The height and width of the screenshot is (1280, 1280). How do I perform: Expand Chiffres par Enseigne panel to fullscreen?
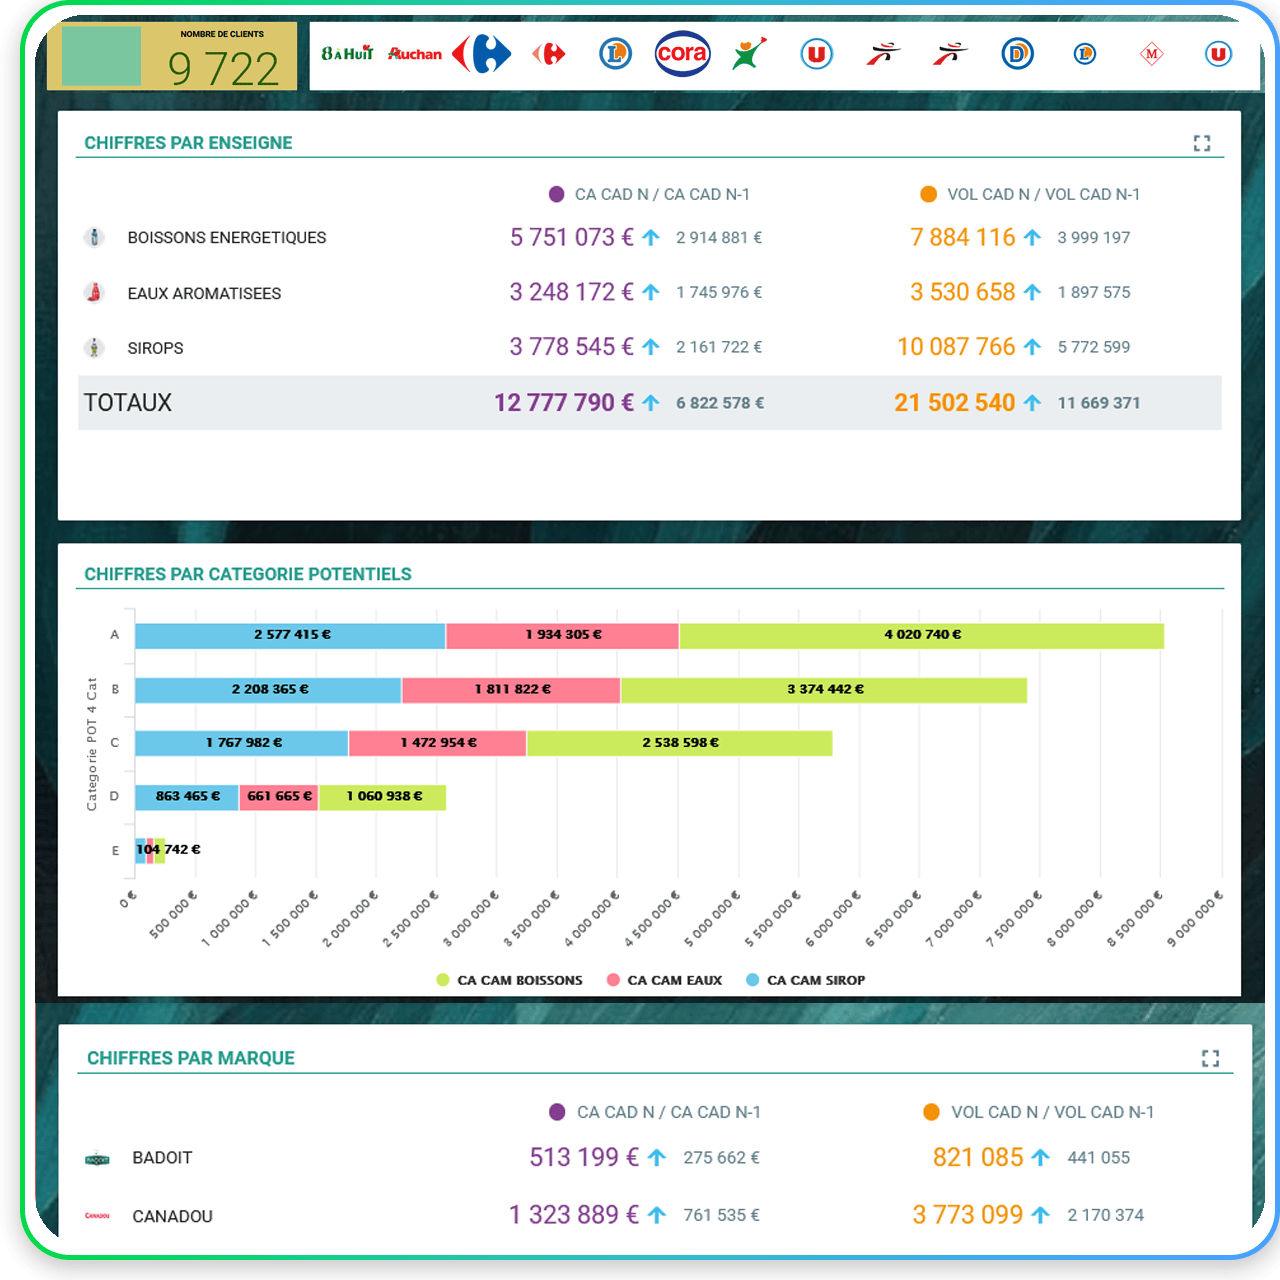tap(1202, 144)
